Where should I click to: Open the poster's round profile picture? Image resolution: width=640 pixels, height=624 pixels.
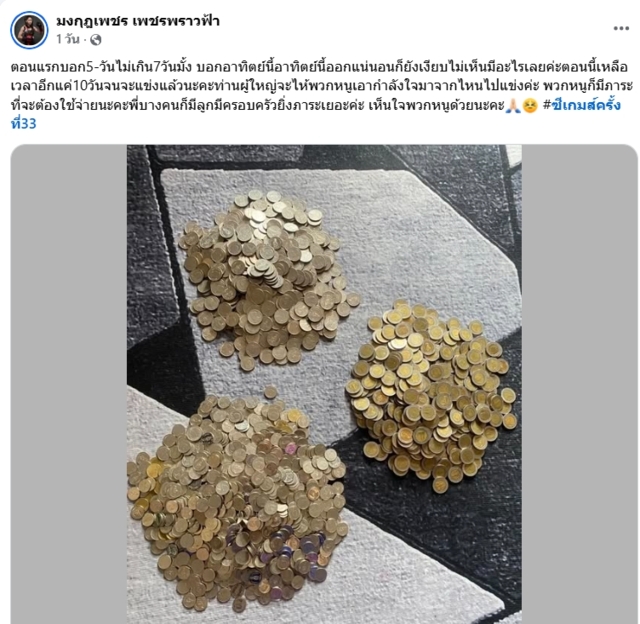29,30
